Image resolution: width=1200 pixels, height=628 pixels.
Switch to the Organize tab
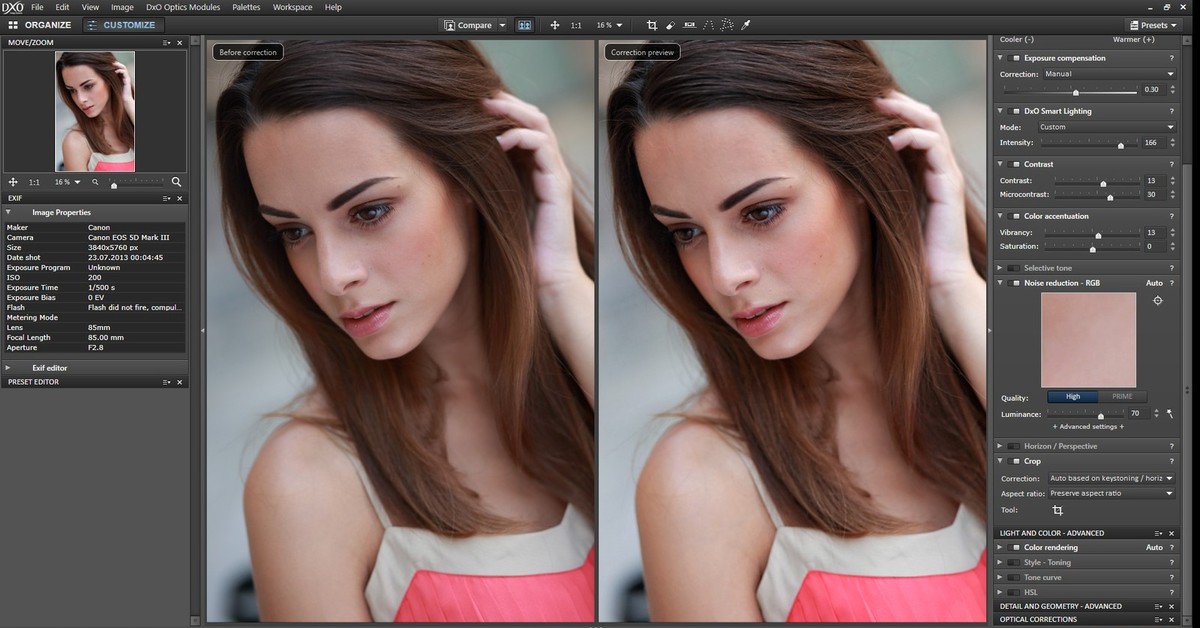(x=40, y=25)
